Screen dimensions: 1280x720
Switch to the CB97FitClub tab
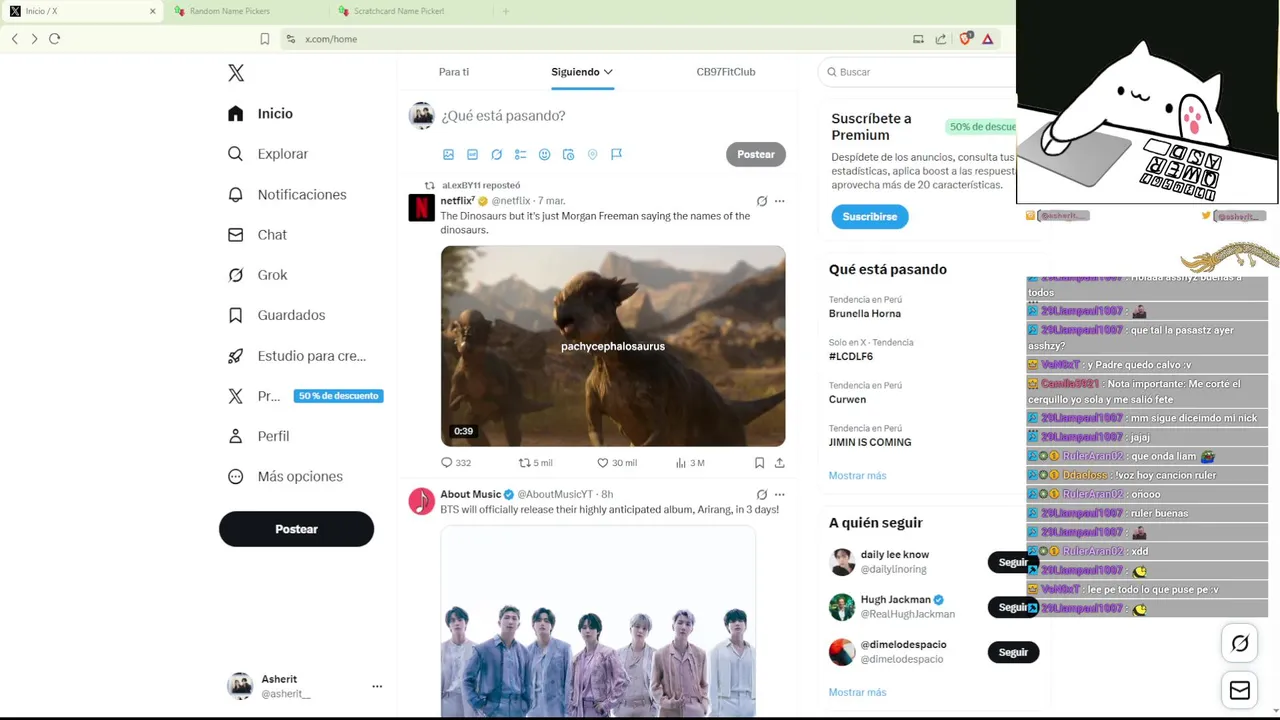point(726,72)
